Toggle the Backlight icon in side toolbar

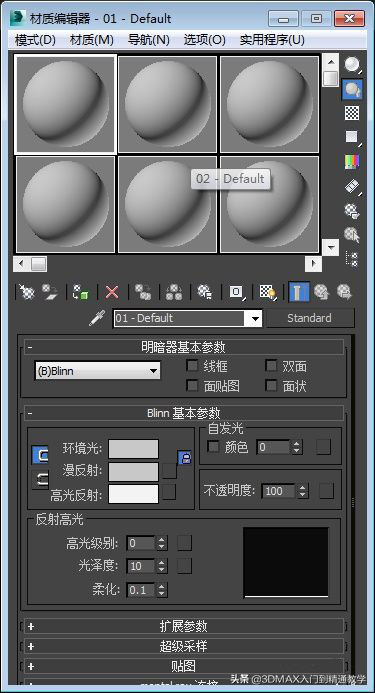coord(352,89)
